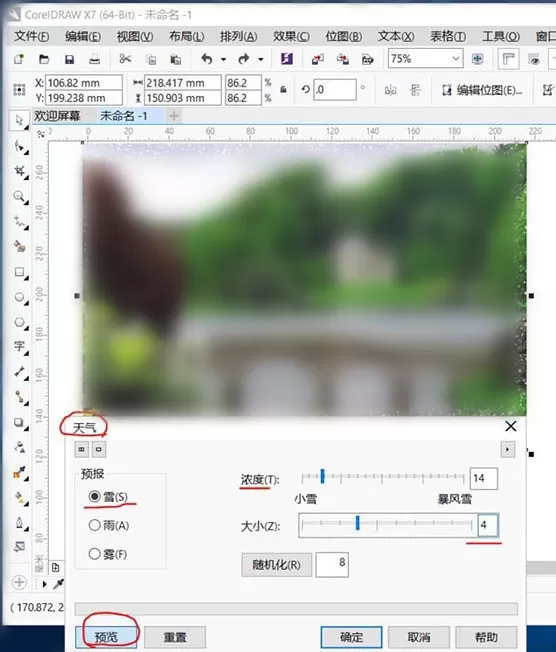Screen dimensions: 556x652
Task: Select the Transparency tool
Action: tap(19, 447)
